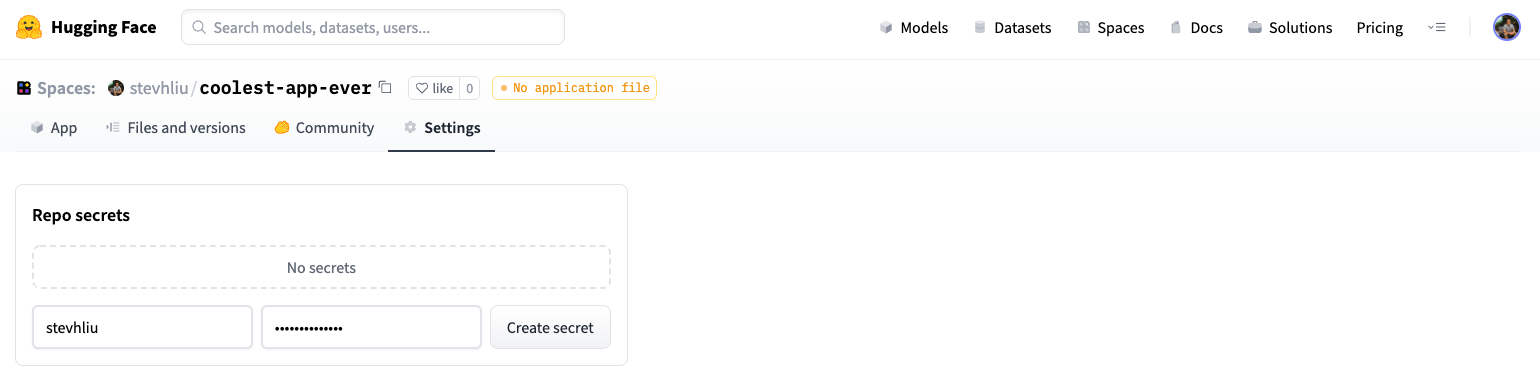Image resolution: width=1540 pixels, height=379 pixels.
Task: Expand the extra navigation menu icon
Action: click(x=1436, y=28)
